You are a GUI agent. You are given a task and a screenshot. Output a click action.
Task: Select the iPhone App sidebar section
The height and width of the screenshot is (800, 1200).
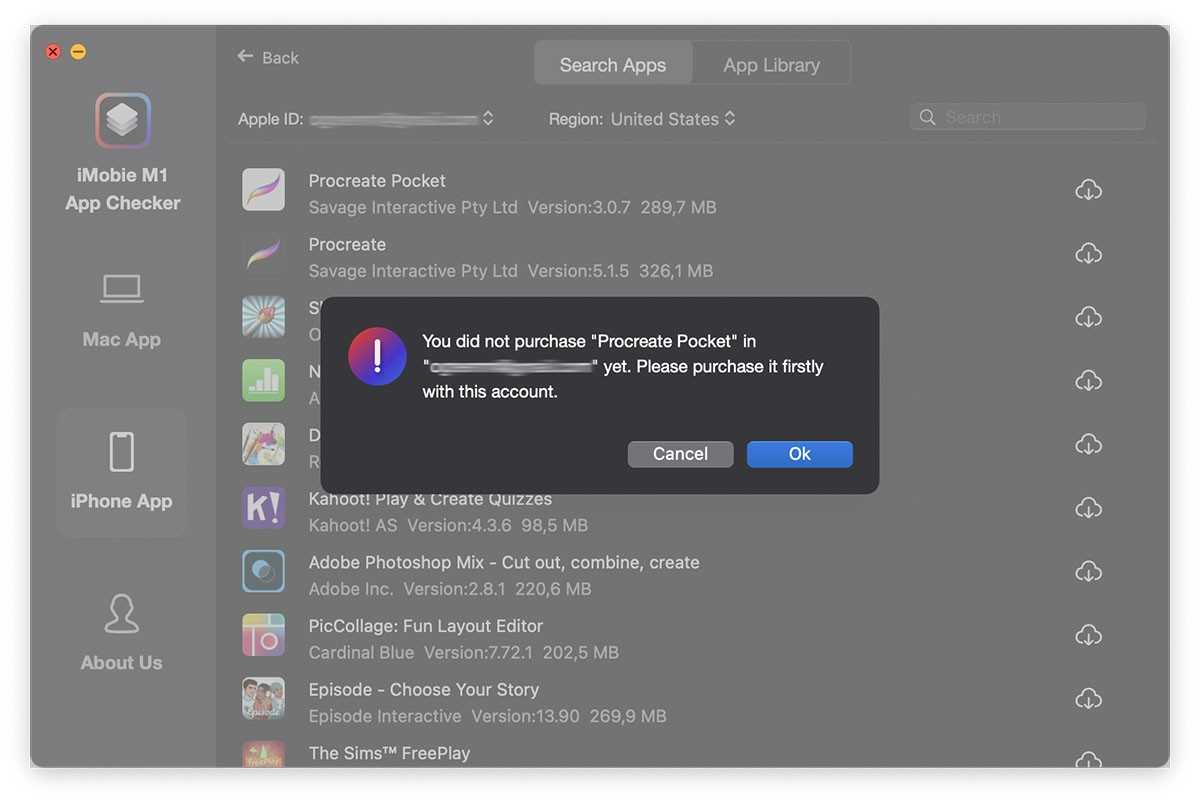click(122, 472)
